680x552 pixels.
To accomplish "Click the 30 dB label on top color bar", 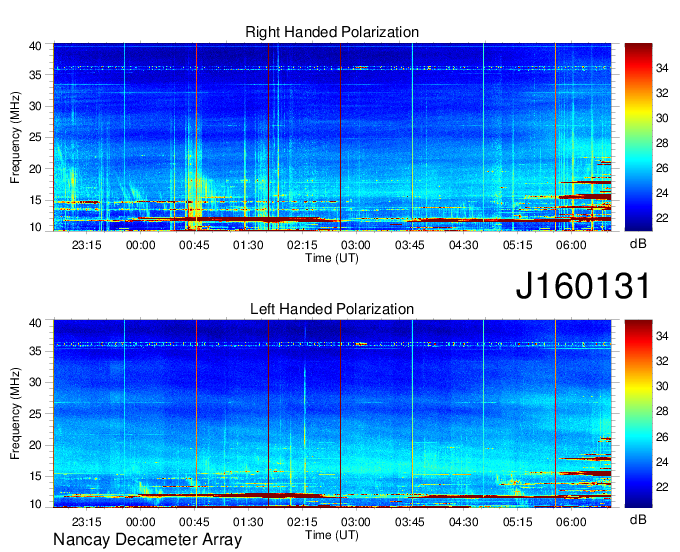I will (662, 118).
